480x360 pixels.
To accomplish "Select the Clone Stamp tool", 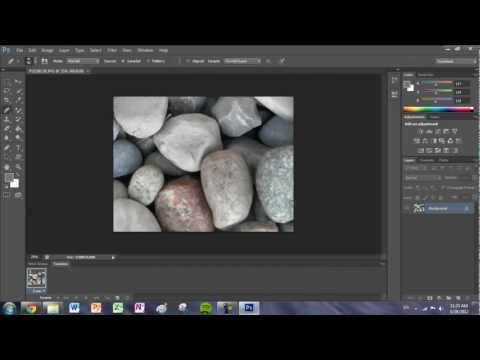I will [7, 119].
